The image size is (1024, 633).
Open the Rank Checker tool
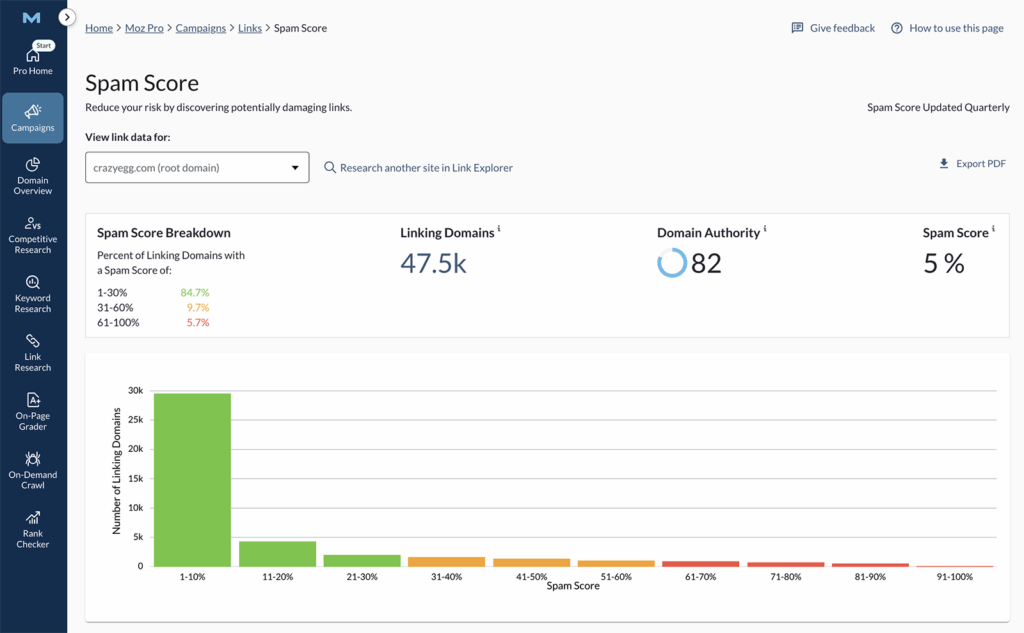pos(33,529)
